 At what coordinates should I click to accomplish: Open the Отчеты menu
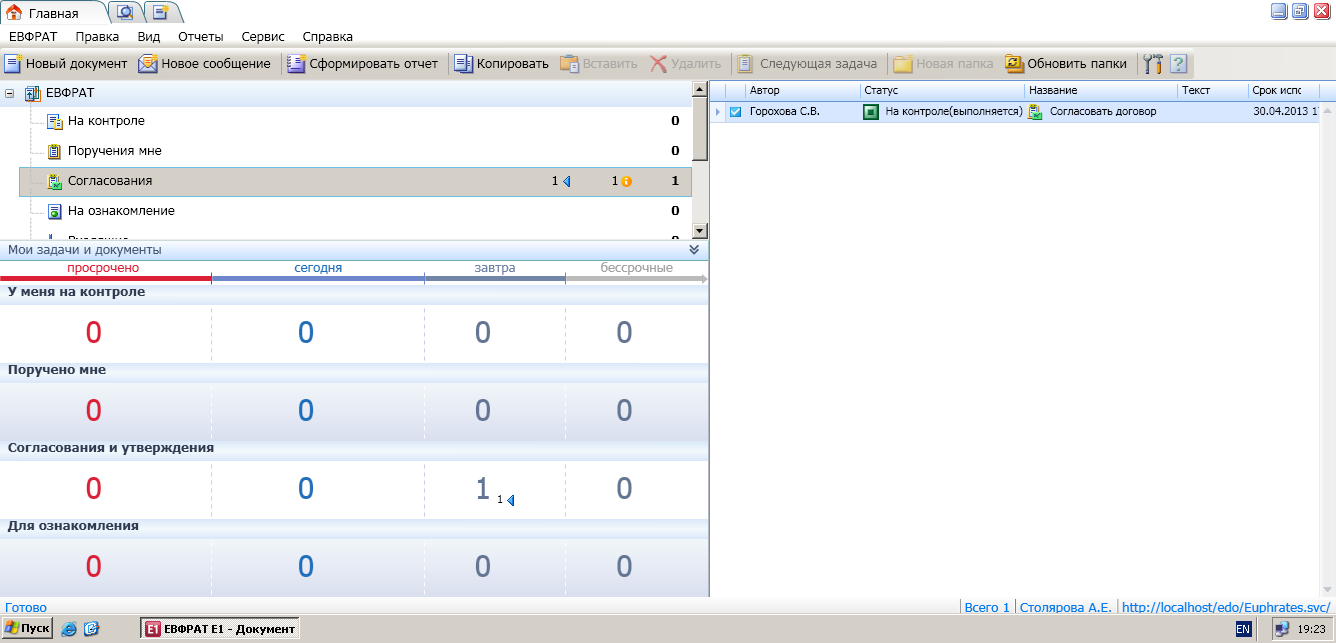pos(201,37)
